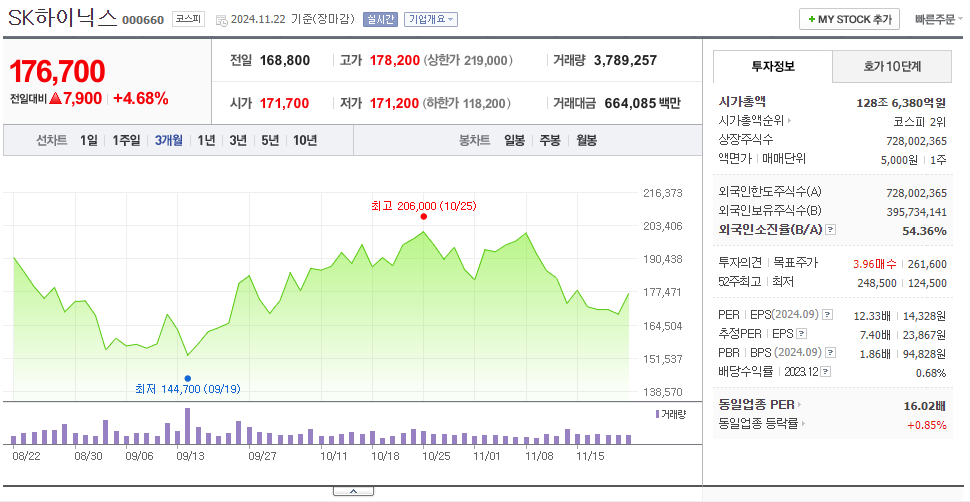This screenshot has height=502, width=970.
Task: Collapse the chart with the bottom up-arrow handle
Action: (x=353, y=491)
